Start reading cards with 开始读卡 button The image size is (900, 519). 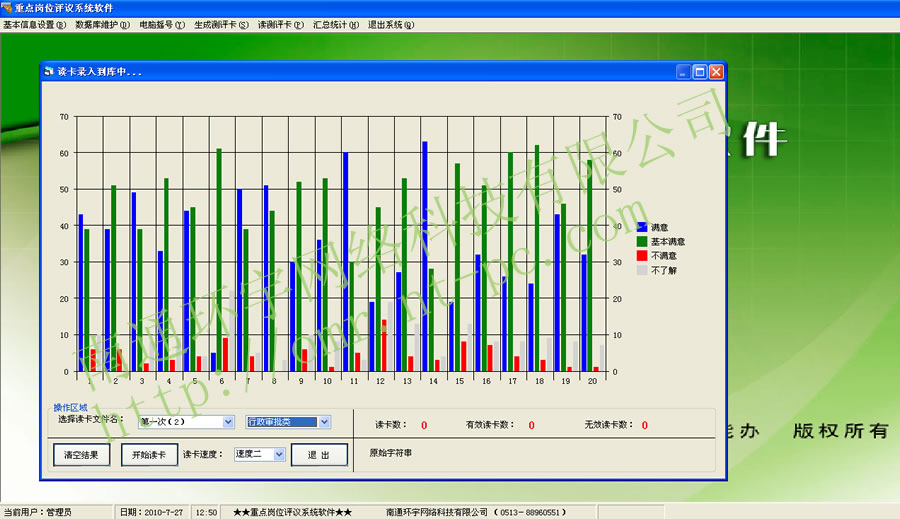(x=149, y=455)
